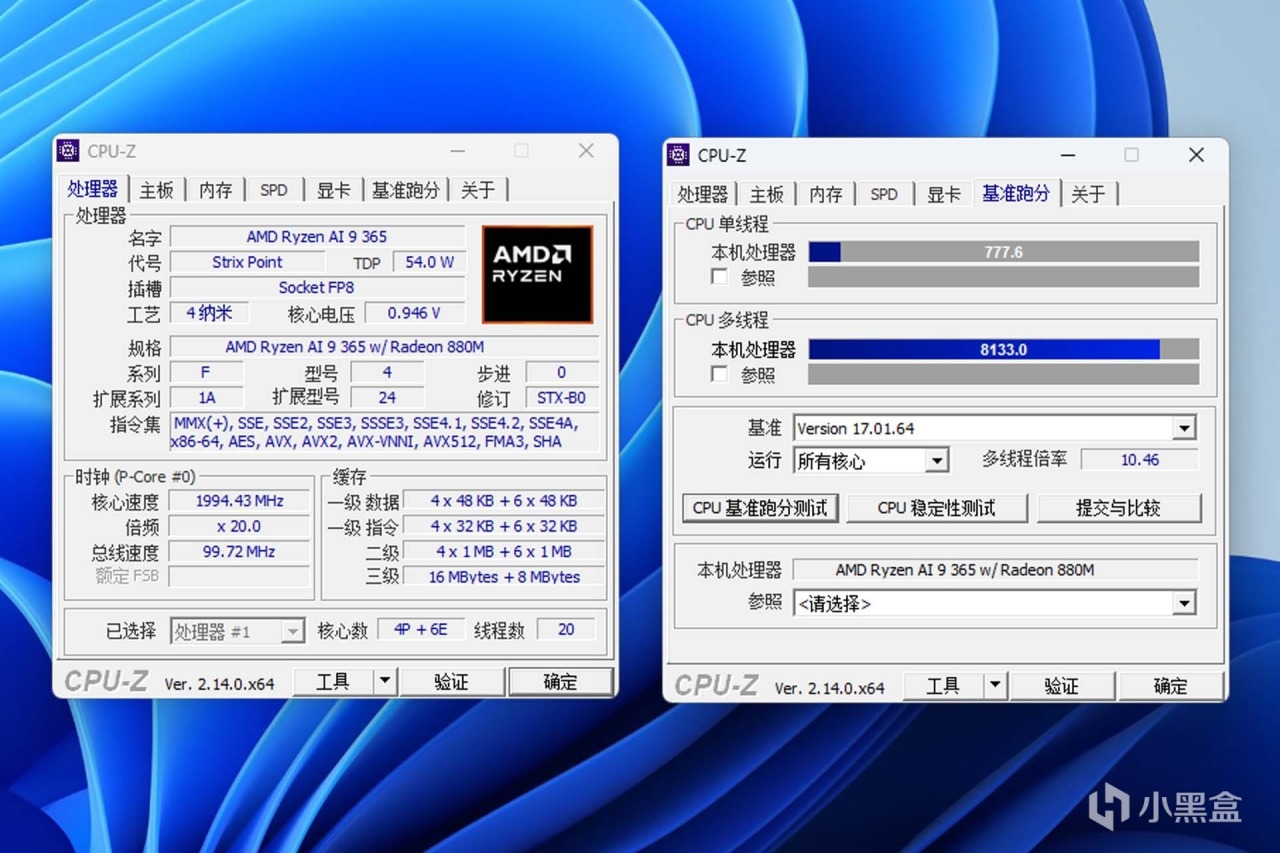Click the AMD Ryzen logo image
This screenshot has height=853, width=1280.
point(537,274)
